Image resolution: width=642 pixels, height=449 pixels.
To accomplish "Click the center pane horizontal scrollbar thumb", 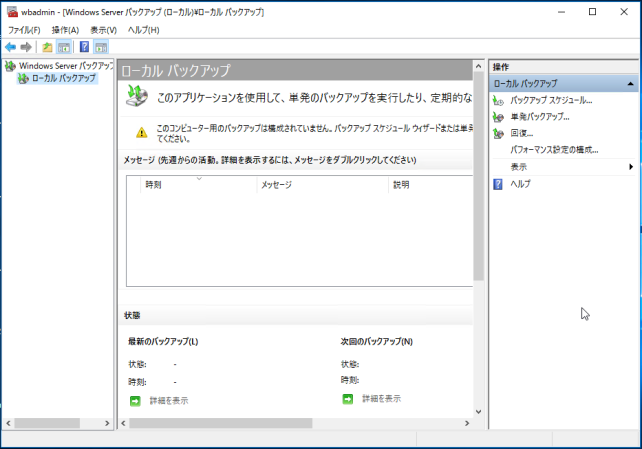I will click(x=221, y=423).
